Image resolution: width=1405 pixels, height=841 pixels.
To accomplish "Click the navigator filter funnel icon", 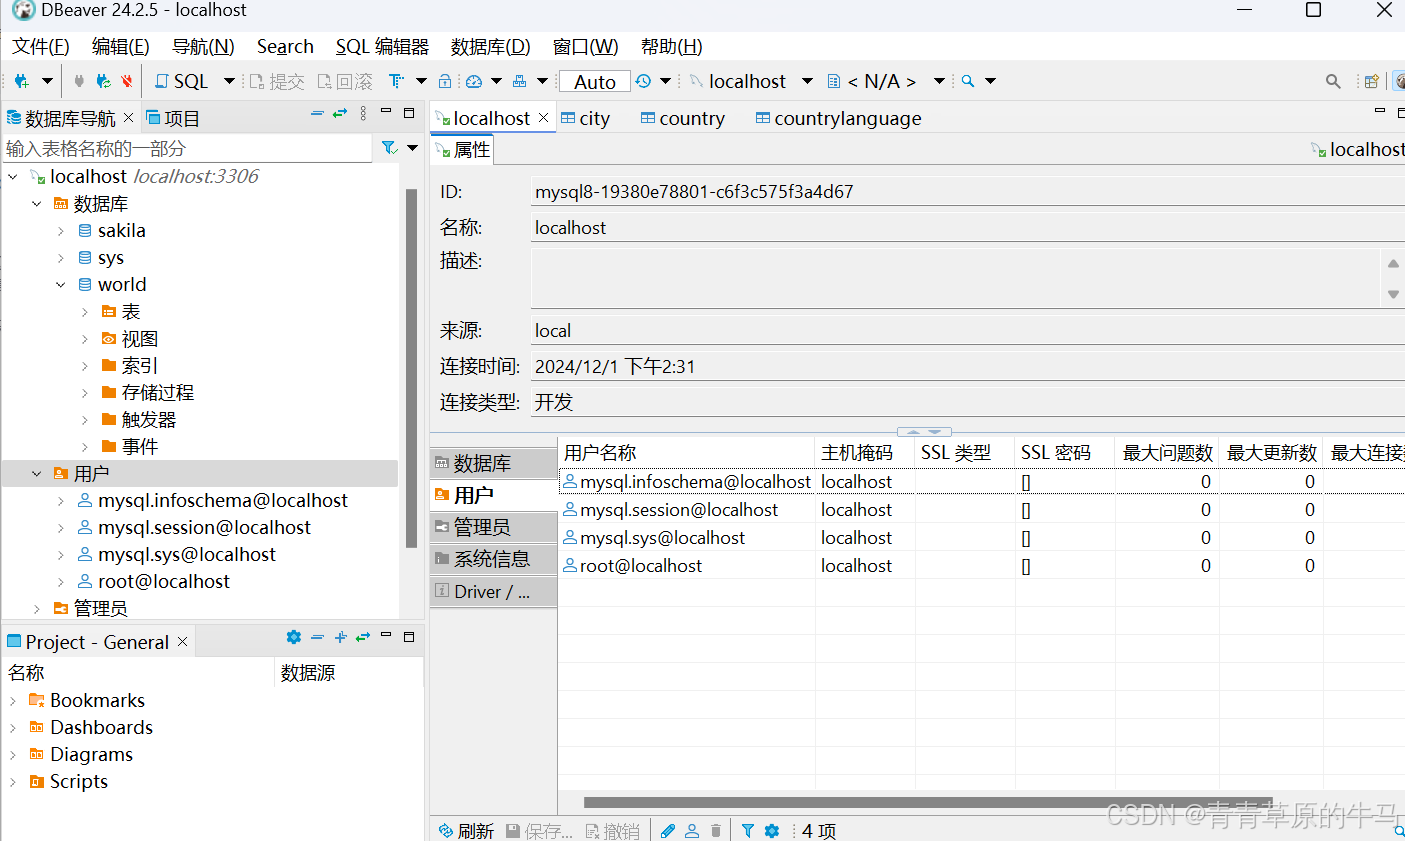I will 390,148.
